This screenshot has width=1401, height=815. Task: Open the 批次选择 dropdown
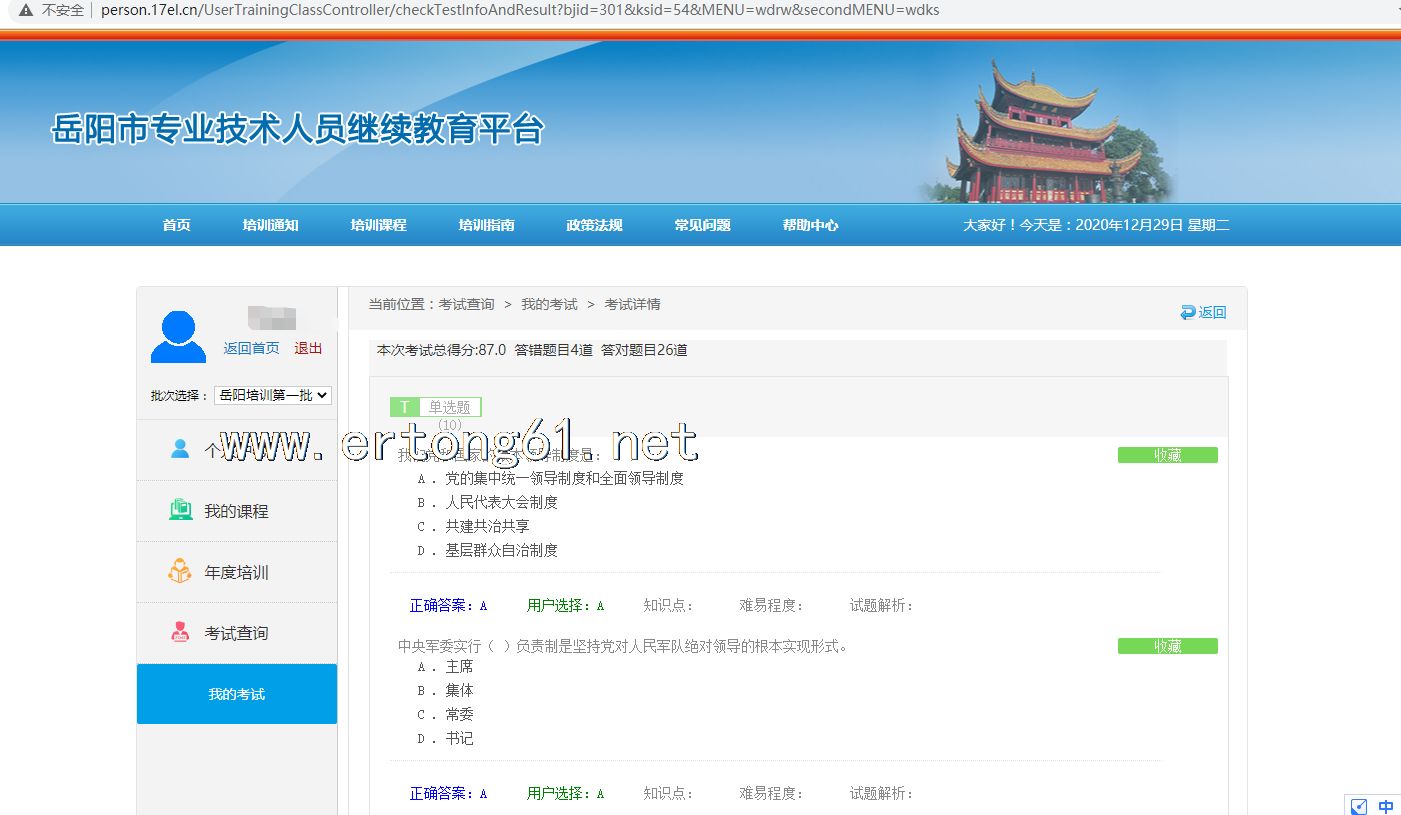(x=273, y=395)
